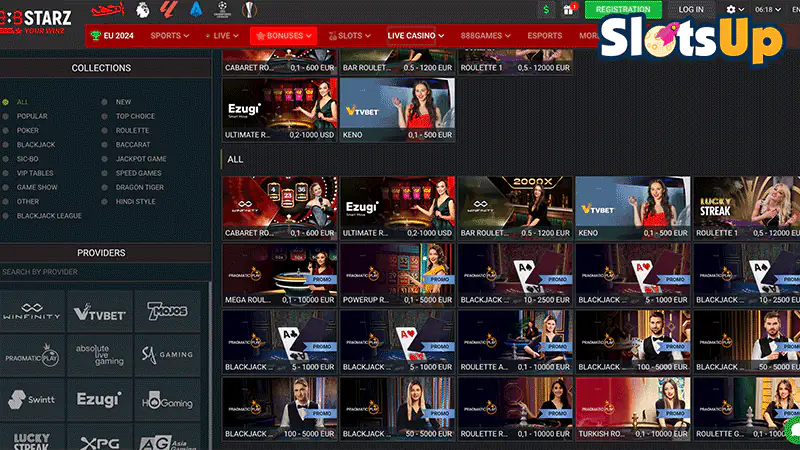
Task: Expand the 888Games dropdown menu
Action: point(485,36)
